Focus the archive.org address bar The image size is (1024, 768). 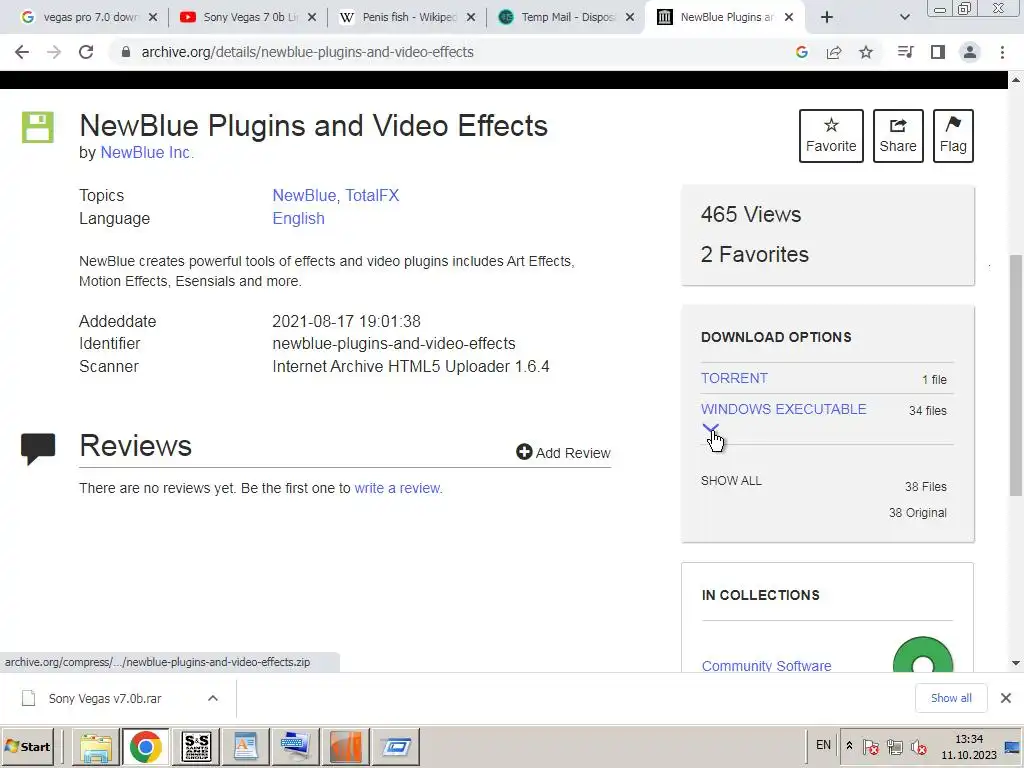(451, 52)
